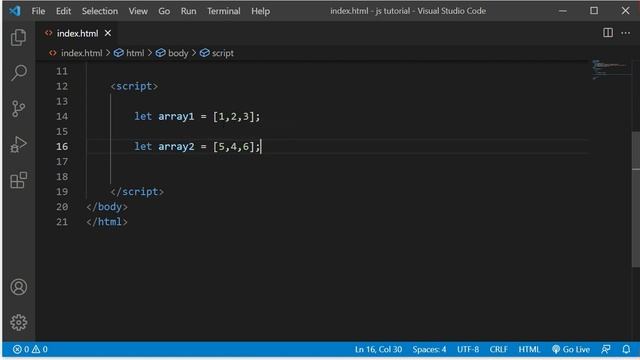Click Ln 16, Col 30 status entry
Viewport: 640px width, 360px height.
pyautogui.click(x=378, y=349)
